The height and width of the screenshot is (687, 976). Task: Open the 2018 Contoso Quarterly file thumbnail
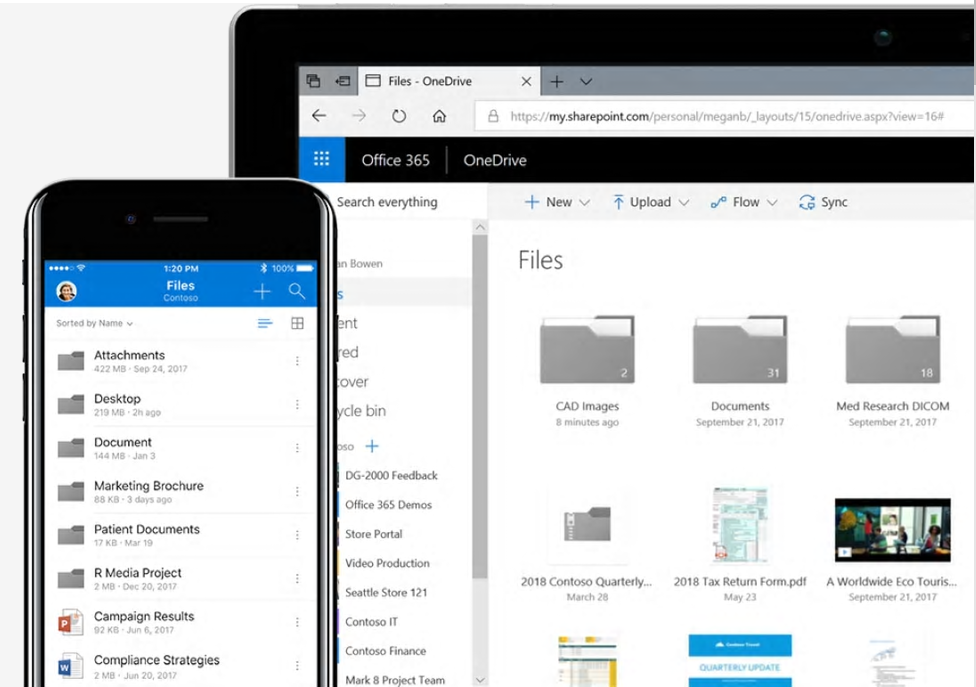pos(587,525)
